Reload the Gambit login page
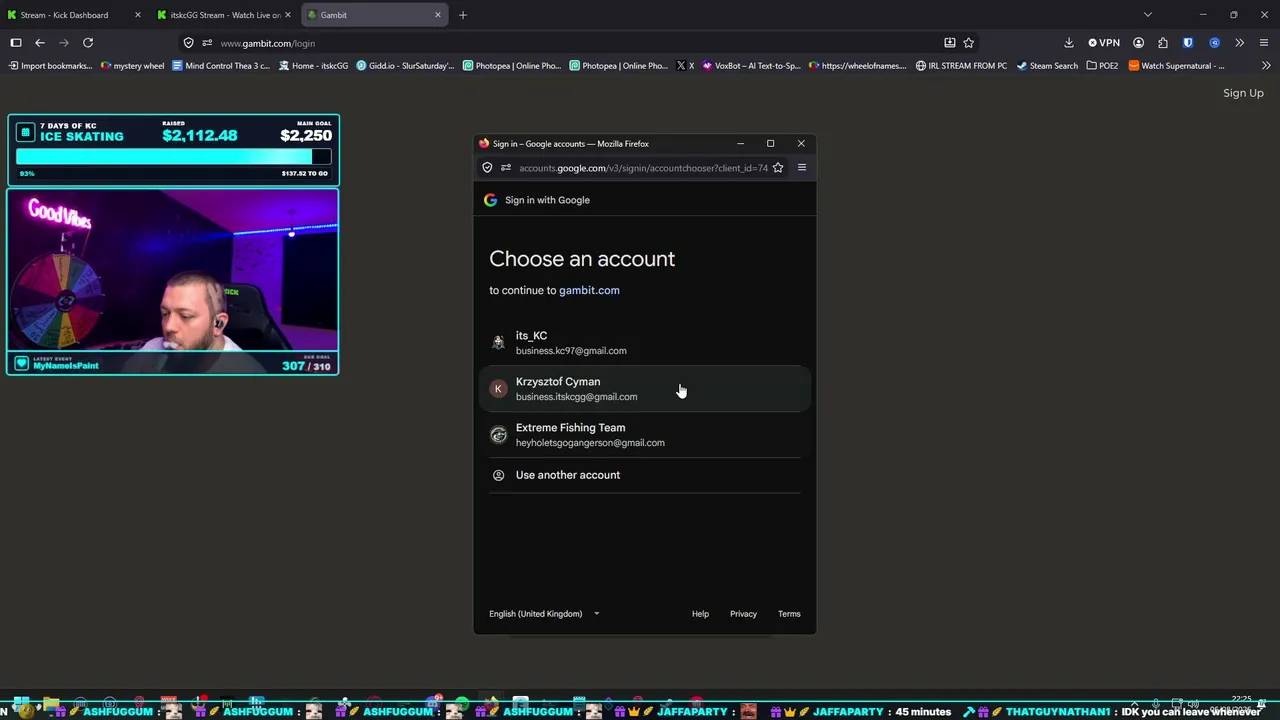1280x720 pixels. click(88, 43)
